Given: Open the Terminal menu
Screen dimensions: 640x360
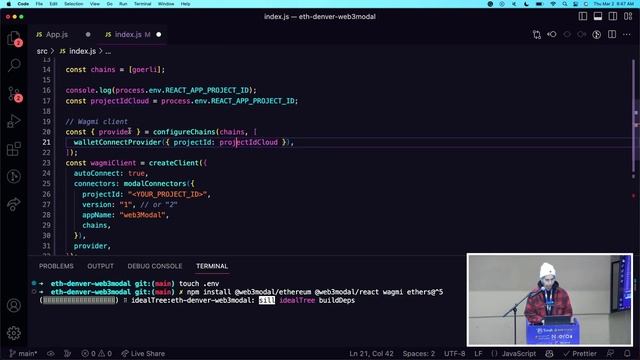Looking at the screenshot, I should (x=142, y=4).
